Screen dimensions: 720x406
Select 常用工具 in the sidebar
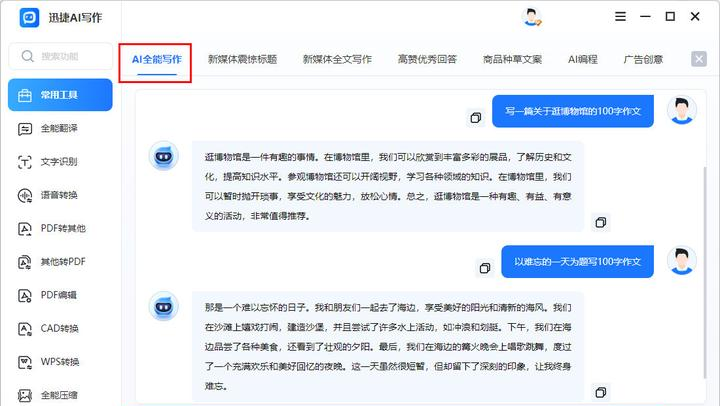60,95
